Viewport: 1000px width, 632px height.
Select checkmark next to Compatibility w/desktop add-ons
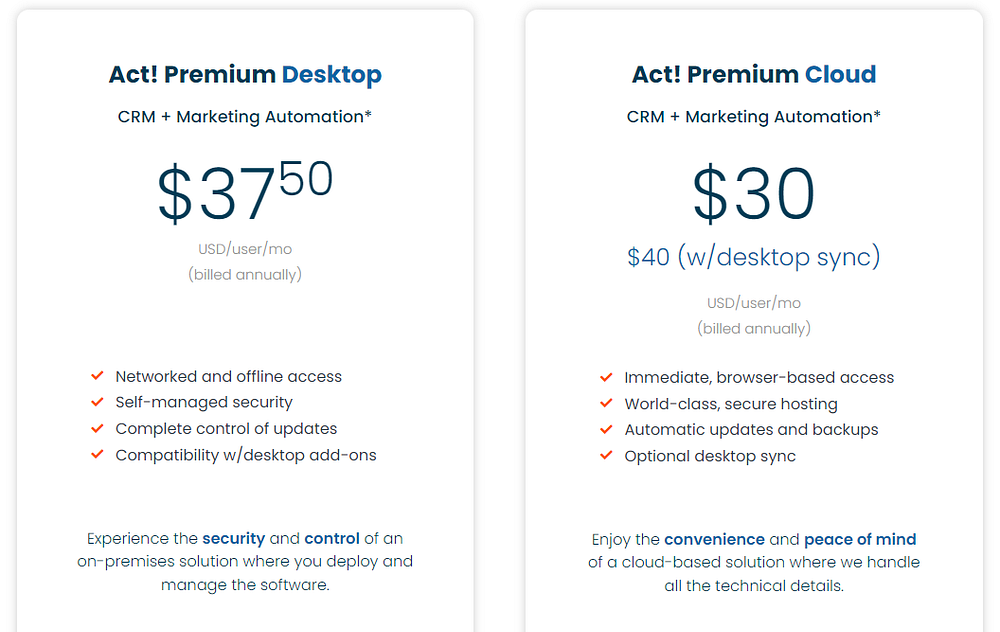click(97, 454)
